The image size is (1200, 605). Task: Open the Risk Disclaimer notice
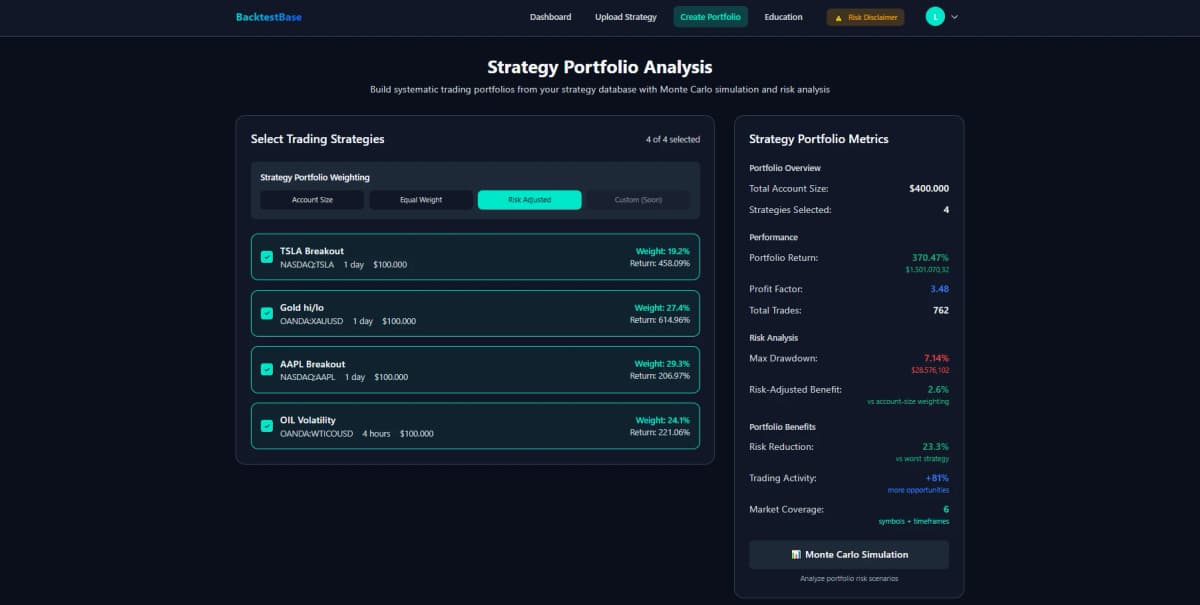(865, 17)
